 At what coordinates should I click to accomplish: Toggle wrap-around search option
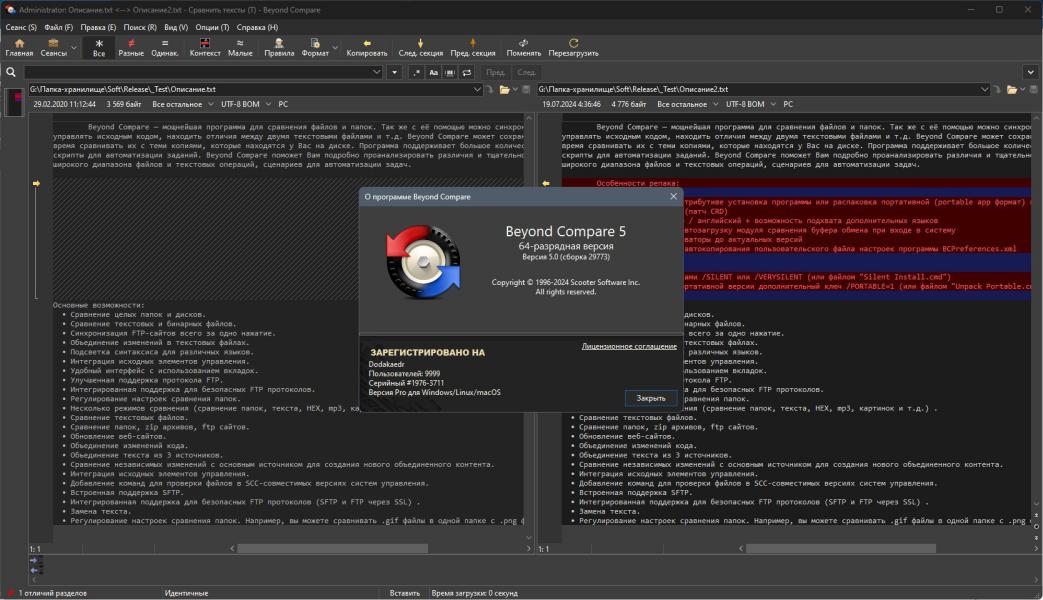(466, 72)
